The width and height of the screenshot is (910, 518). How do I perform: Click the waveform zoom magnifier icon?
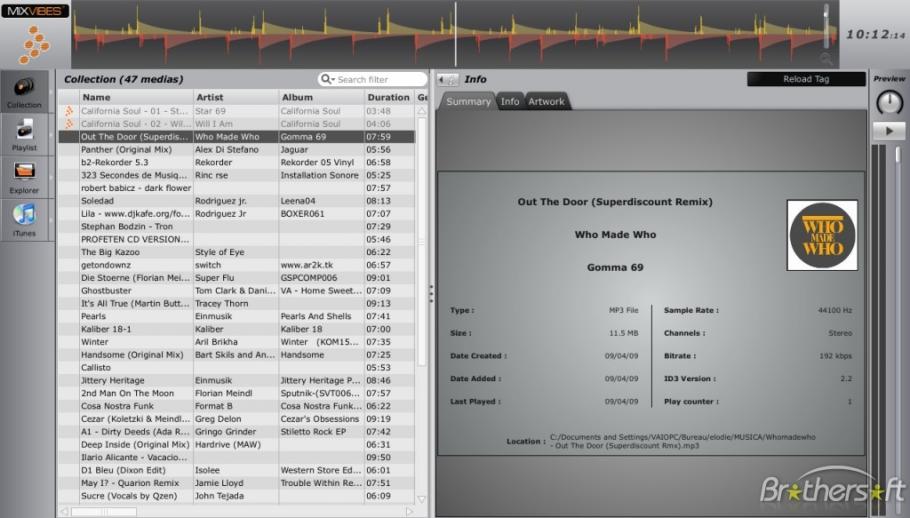pos(826,59)
